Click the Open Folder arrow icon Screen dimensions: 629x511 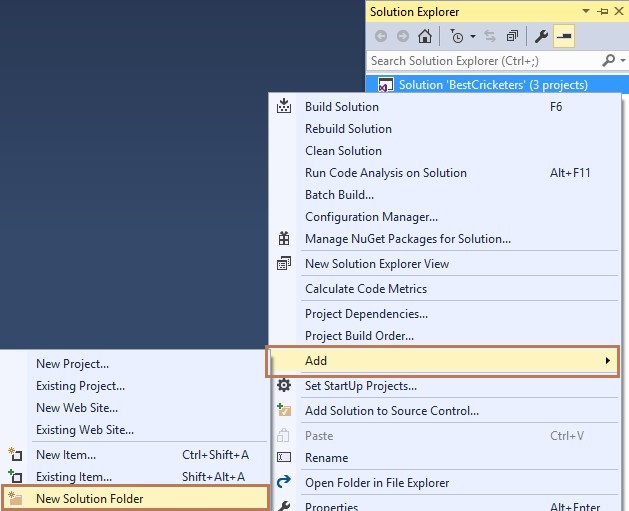284,482
